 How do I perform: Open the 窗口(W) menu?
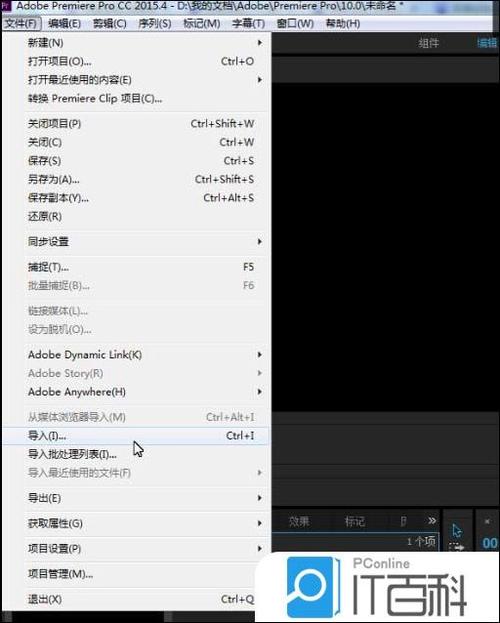[x=295, y=23]
